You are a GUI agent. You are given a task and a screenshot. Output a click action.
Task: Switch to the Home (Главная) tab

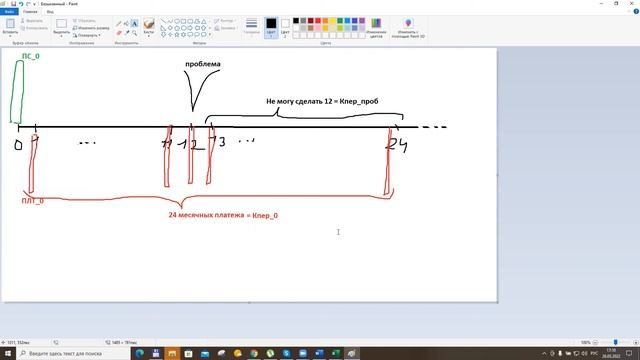pyautogui.click(x=30, y=11)
